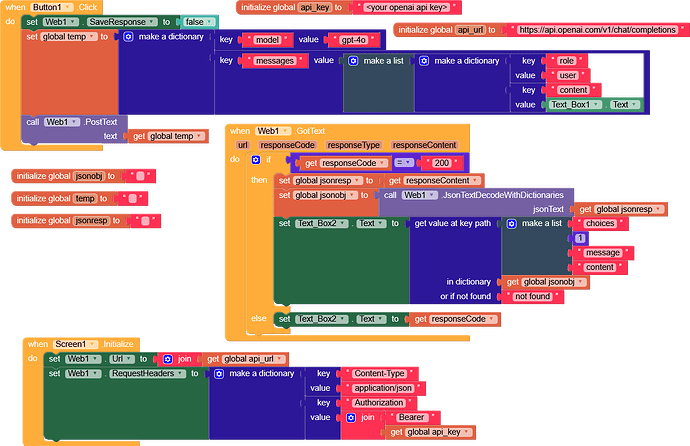Click the "Bearer" string block

pyautogui.click(x=411, y=417)
